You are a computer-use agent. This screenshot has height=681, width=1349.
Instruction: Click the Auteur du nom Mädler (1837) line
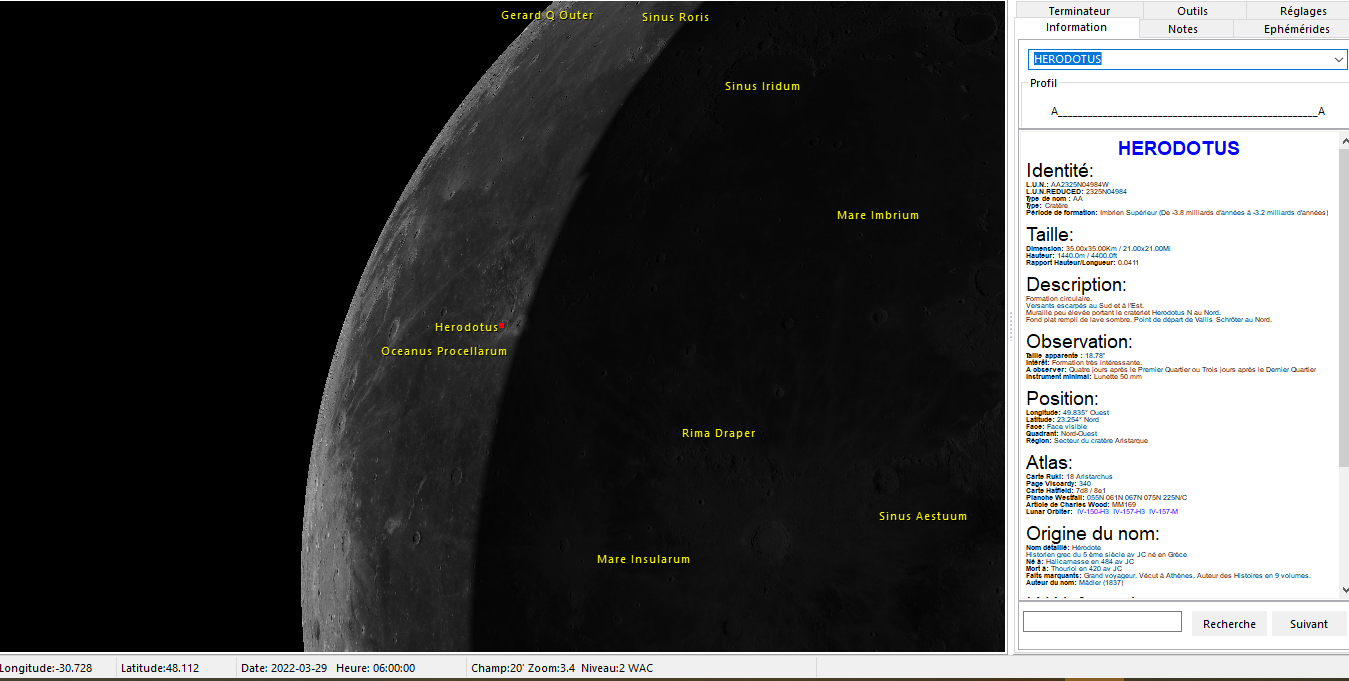[x=1069, y=582]
